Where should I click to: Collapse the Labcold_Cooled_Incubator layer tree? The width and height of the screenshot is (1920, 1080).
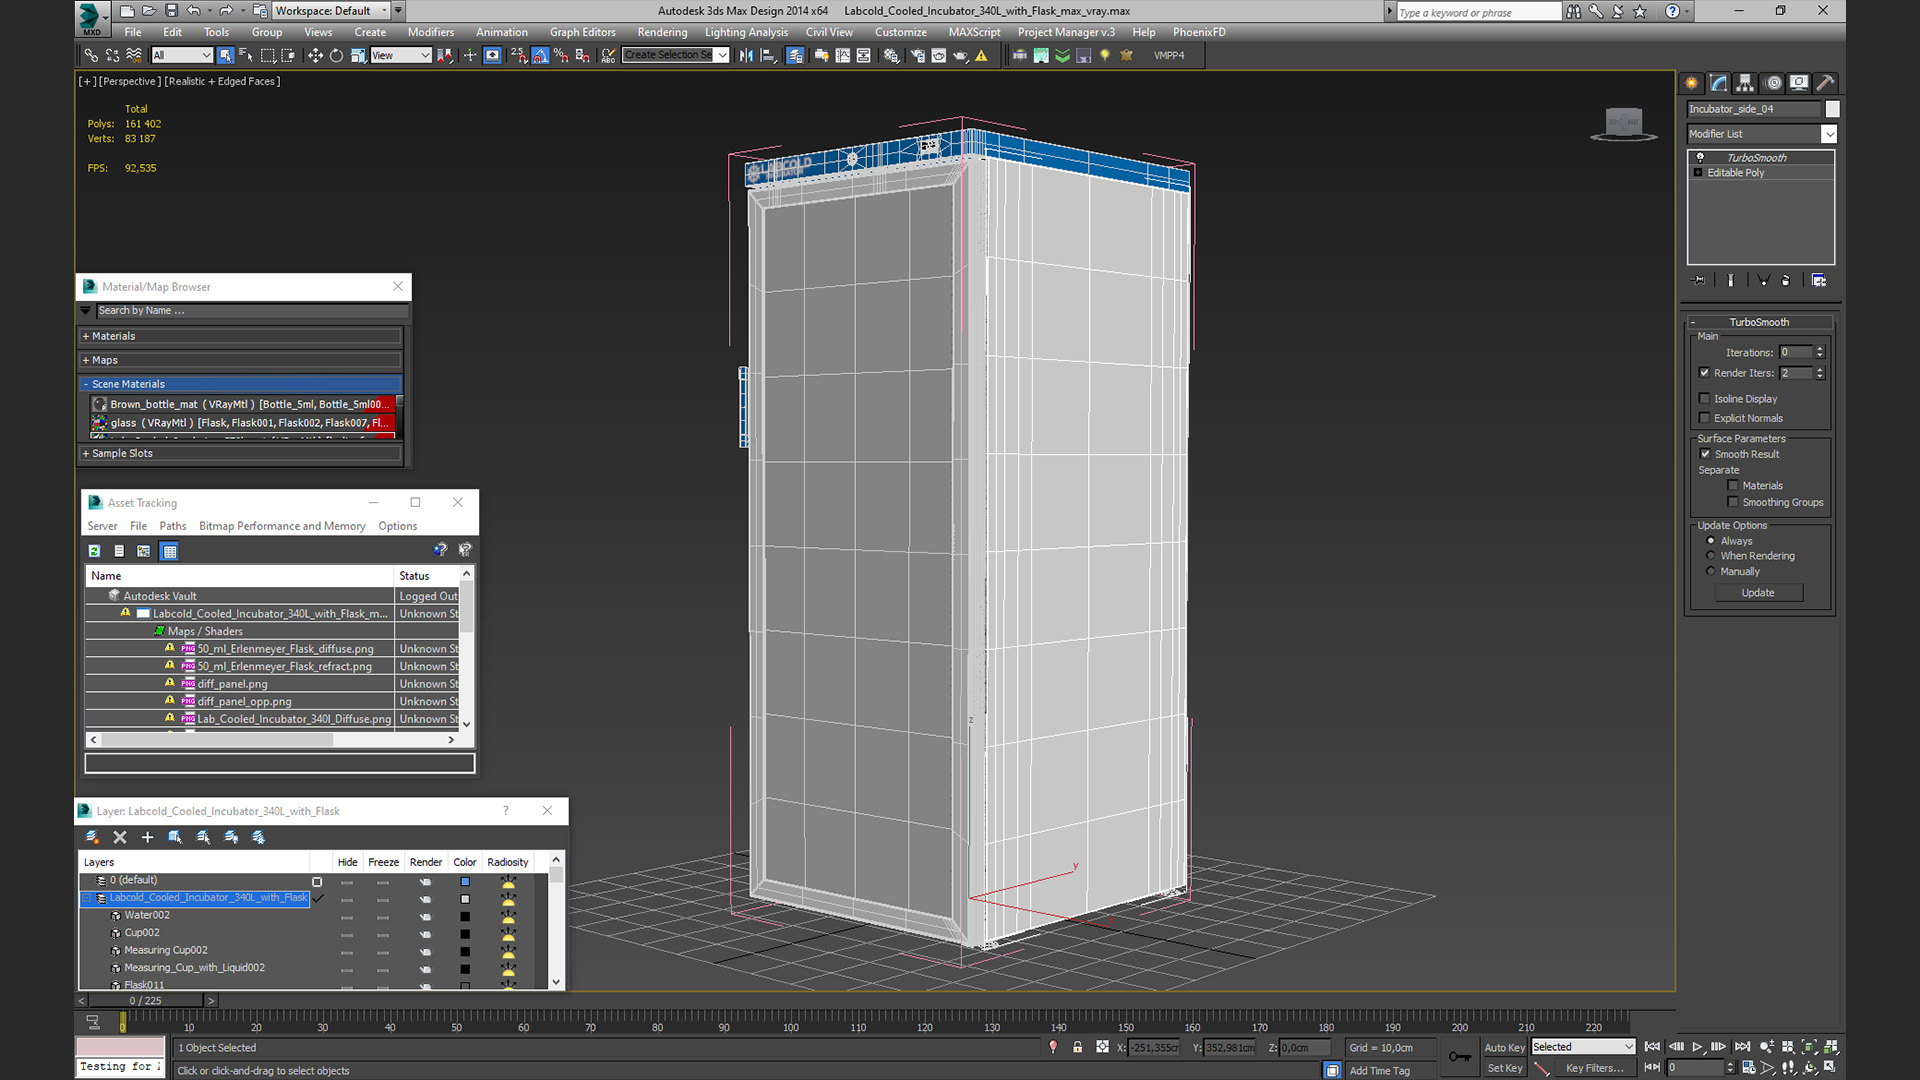coord(87,899)
